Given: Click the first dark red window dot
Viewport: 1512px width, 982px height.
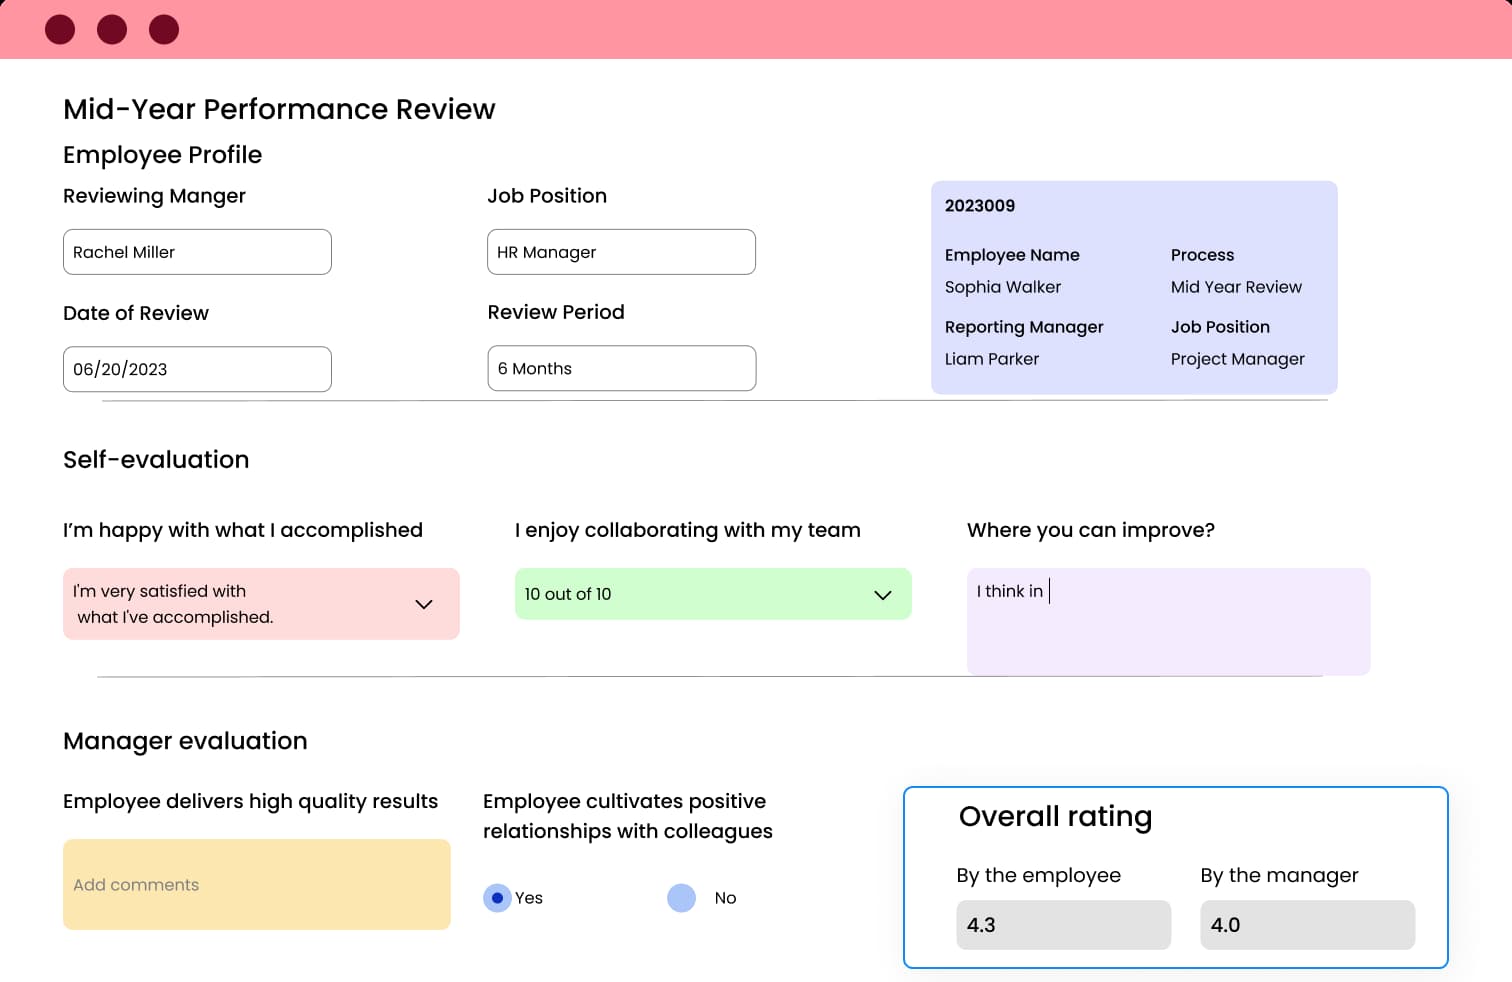Looking at the screenshot, I should pos(60,30).
